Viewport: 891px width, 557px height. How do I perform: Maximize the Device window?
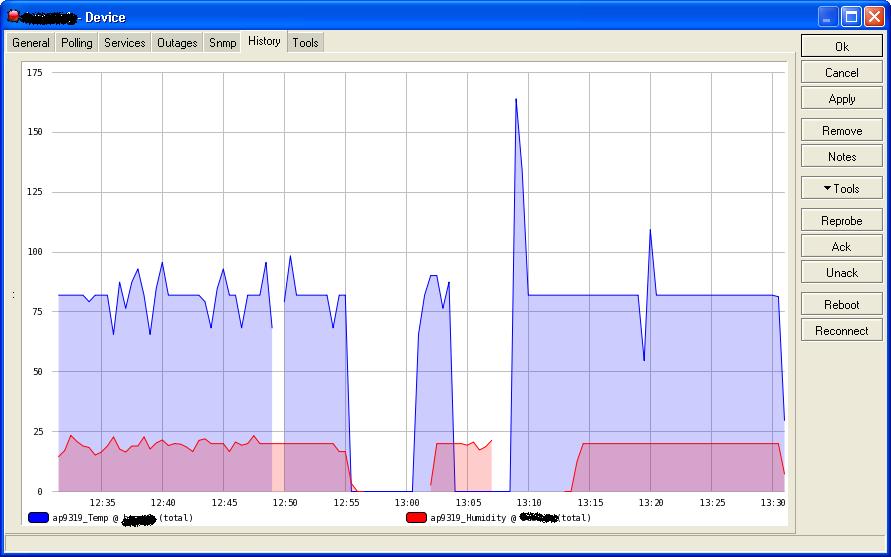[851, 17]
